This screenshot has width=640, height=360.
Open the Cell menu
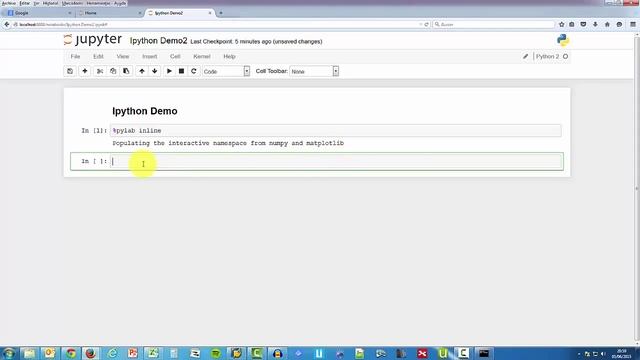click(175, 56)
